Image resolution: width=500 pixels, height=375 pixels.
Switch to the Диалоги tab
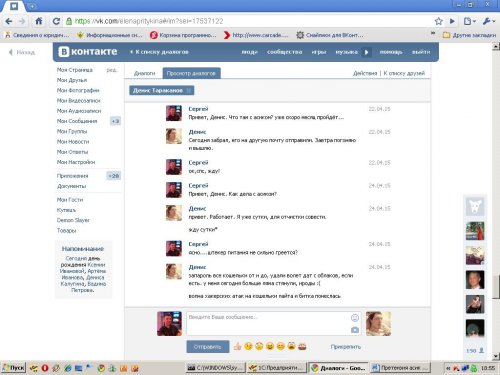coord(144,73)
